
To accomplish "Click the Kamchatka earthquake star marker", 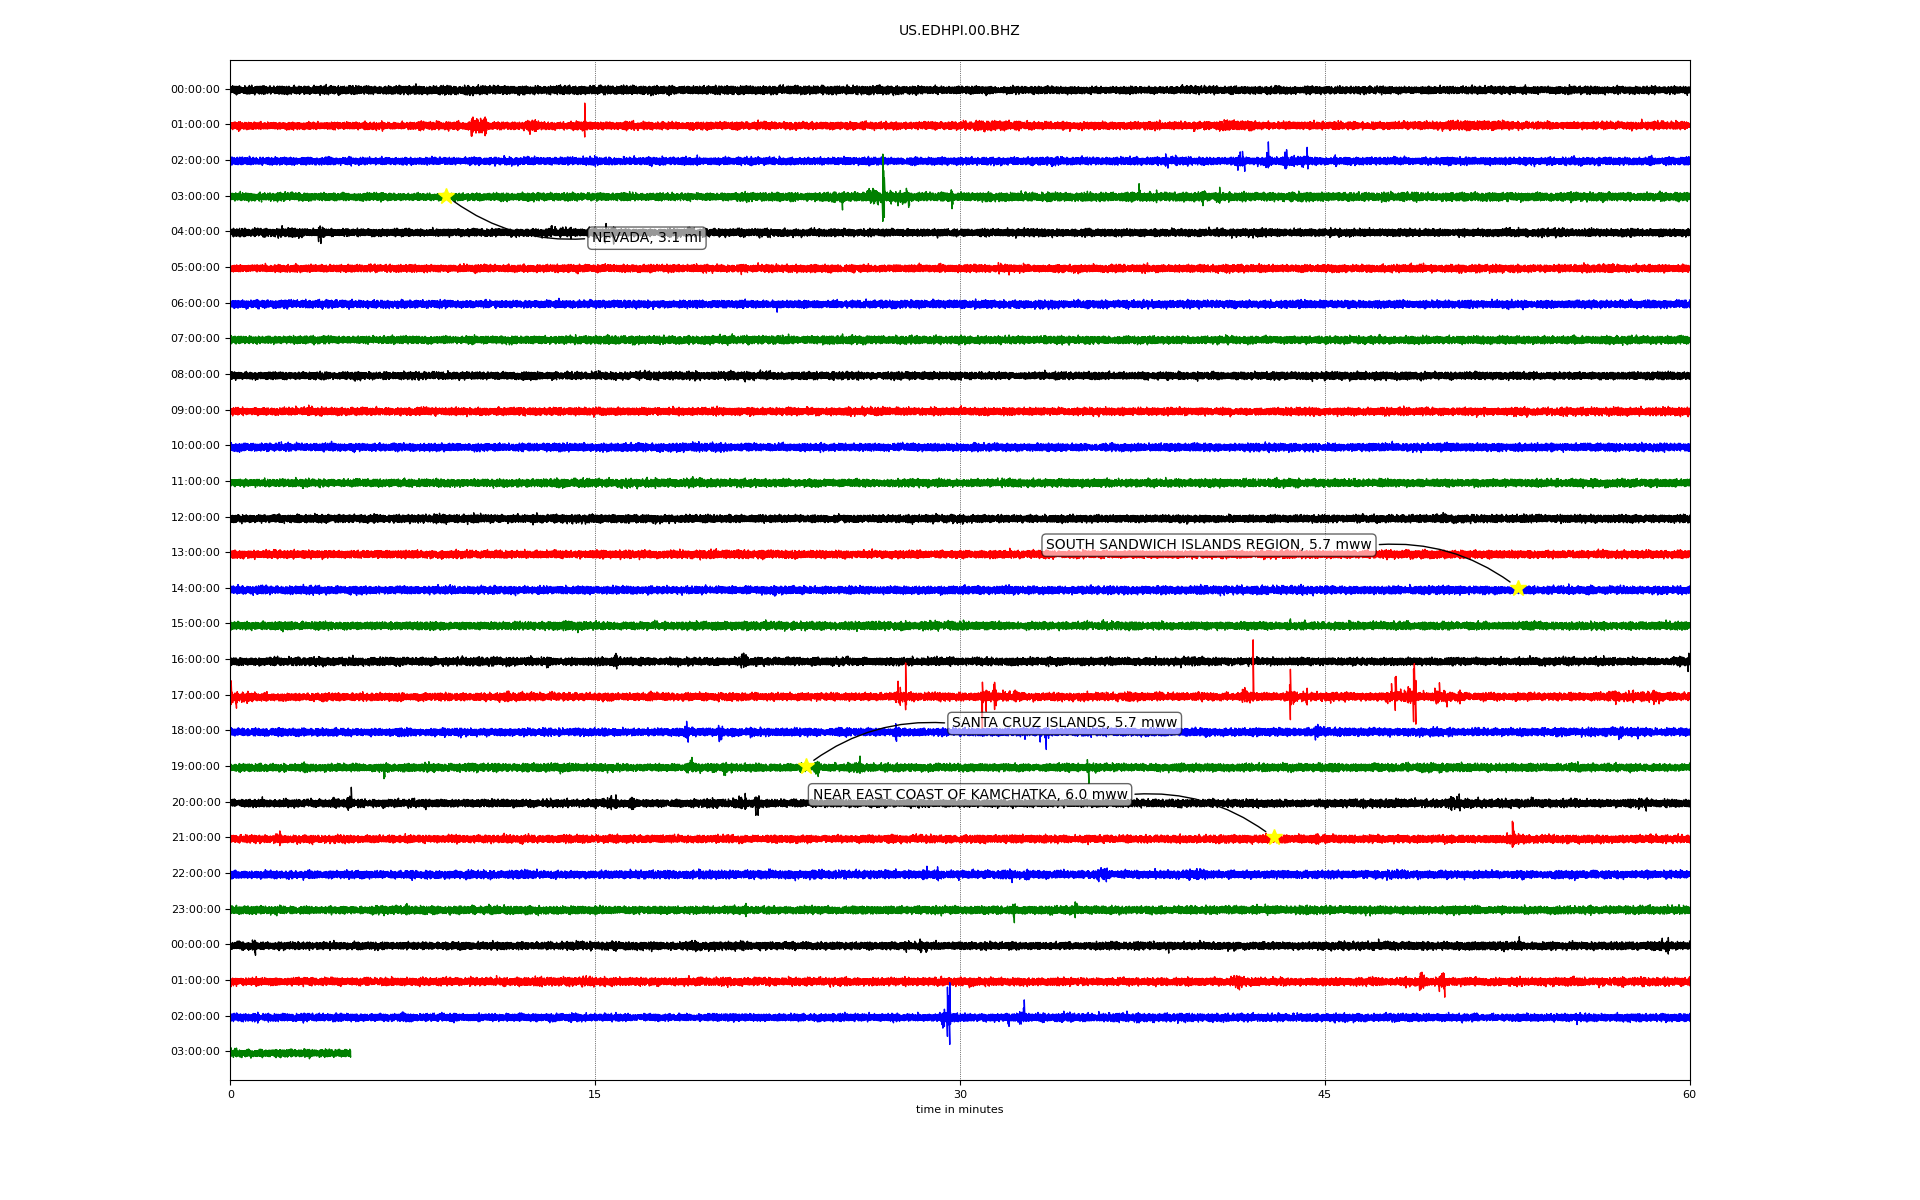I will point(1273,837).
